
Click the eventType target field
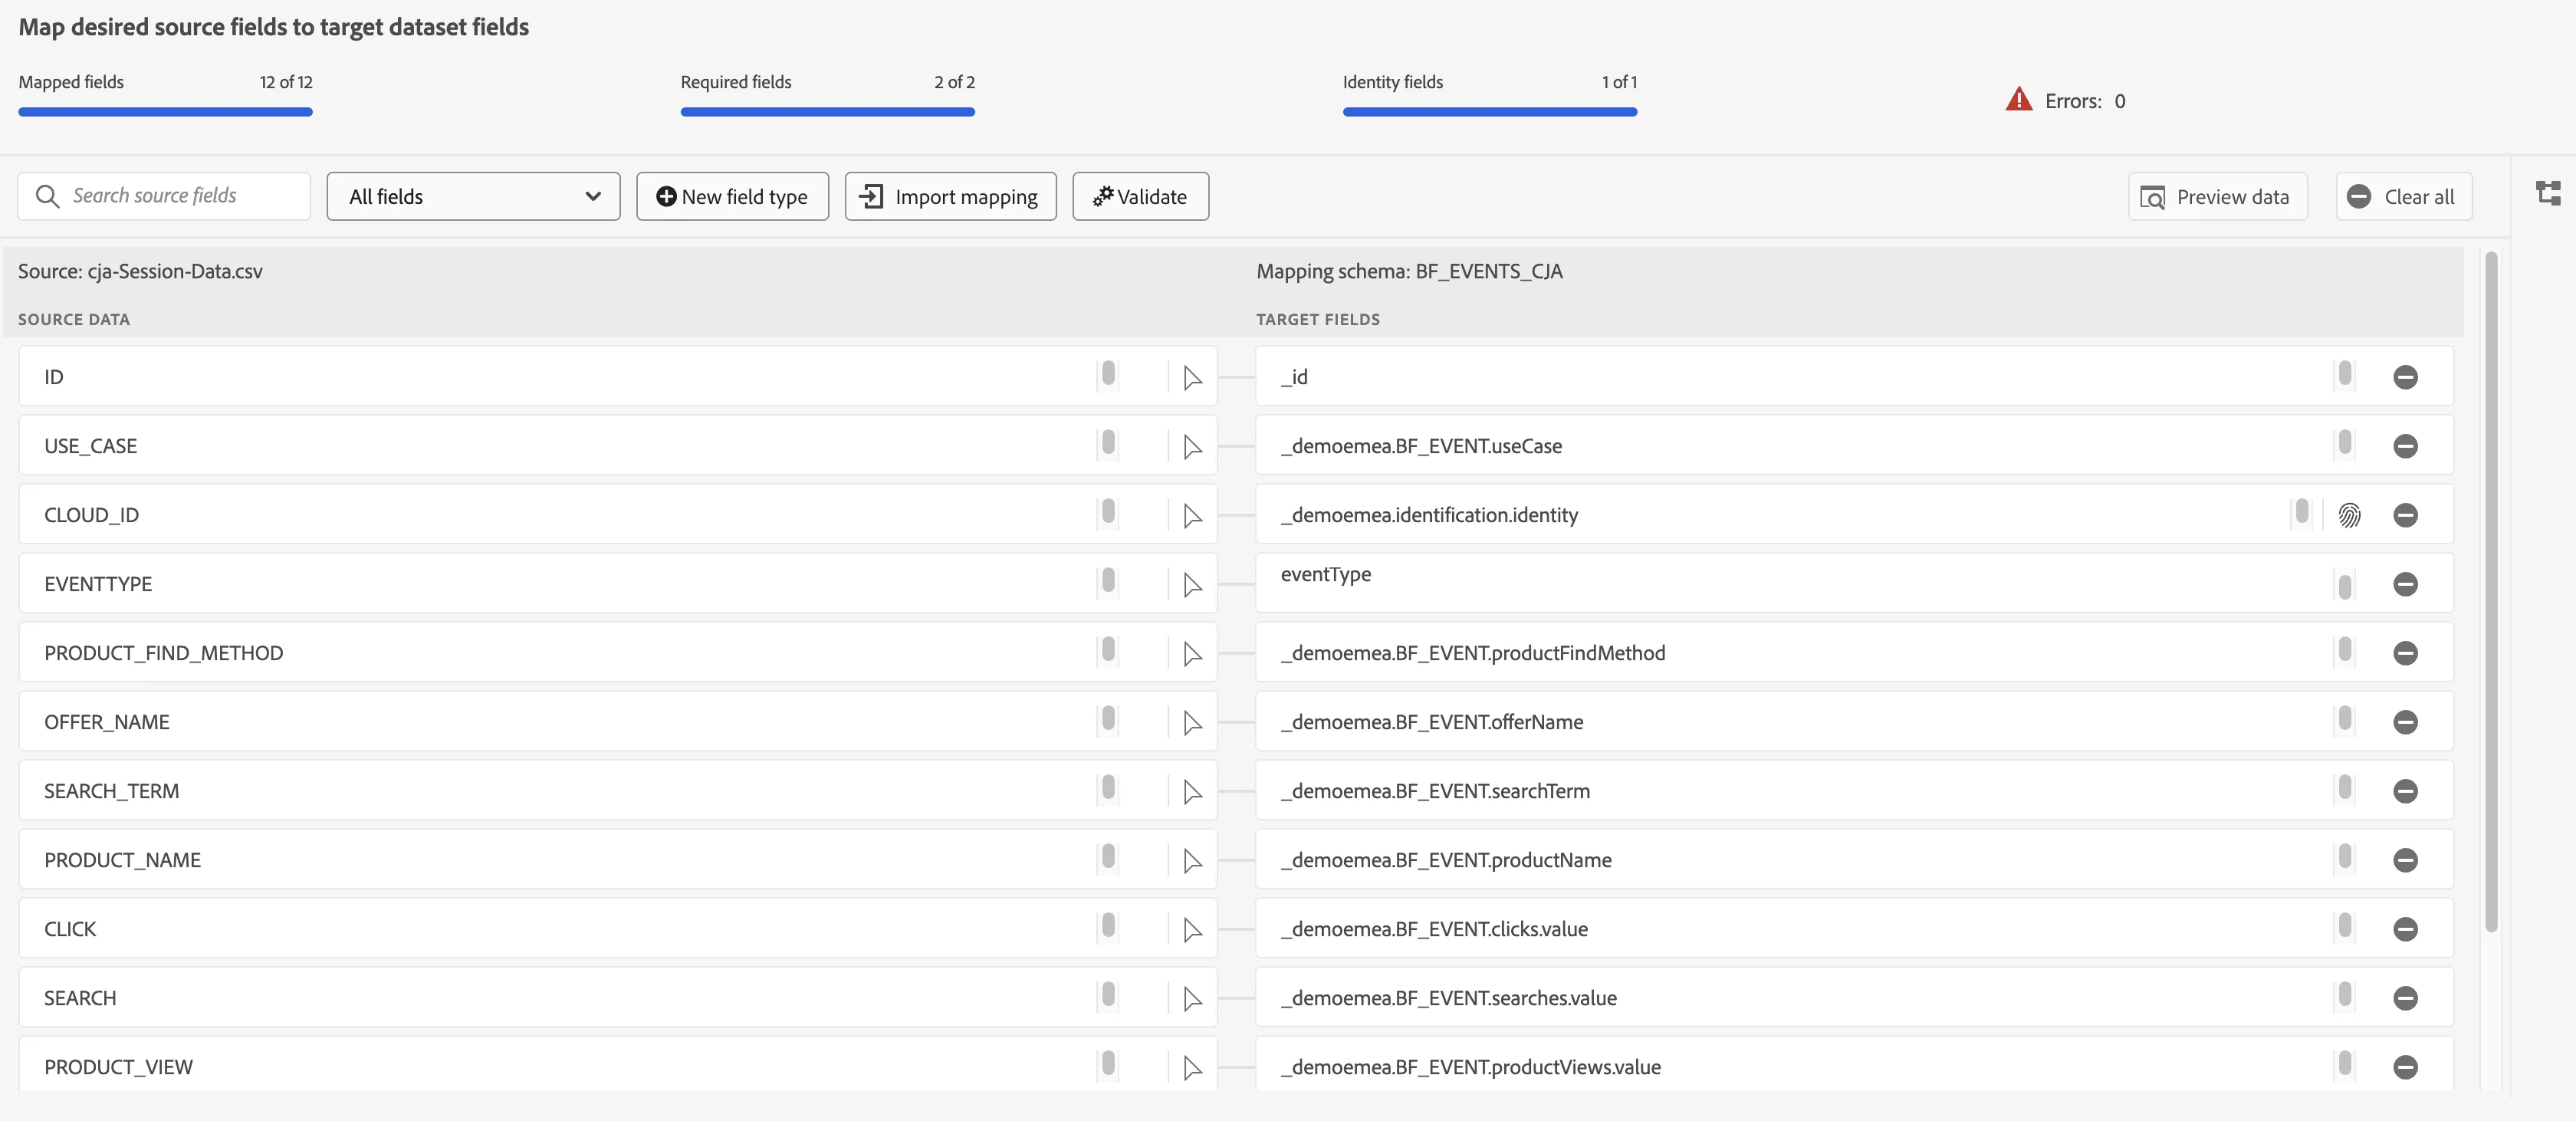(1854, 584)
